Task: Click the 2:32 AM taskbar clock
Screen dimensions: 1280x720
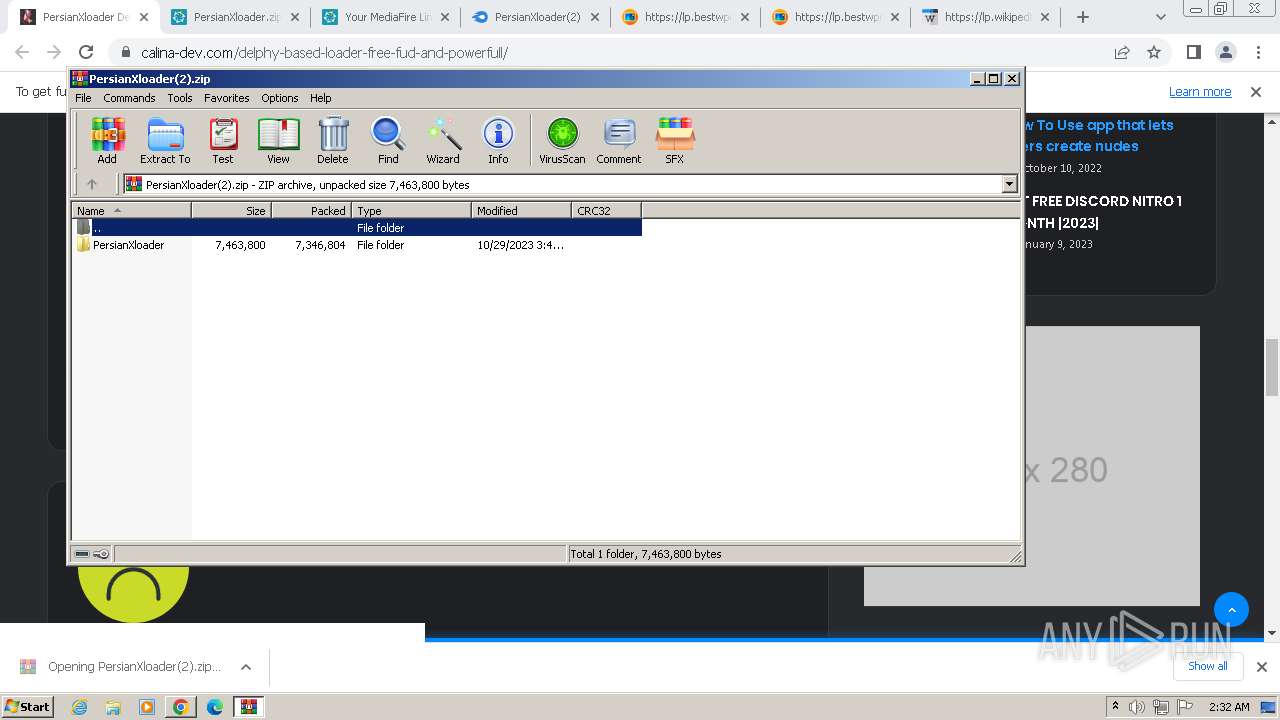Action: (x=1229, y=707)
